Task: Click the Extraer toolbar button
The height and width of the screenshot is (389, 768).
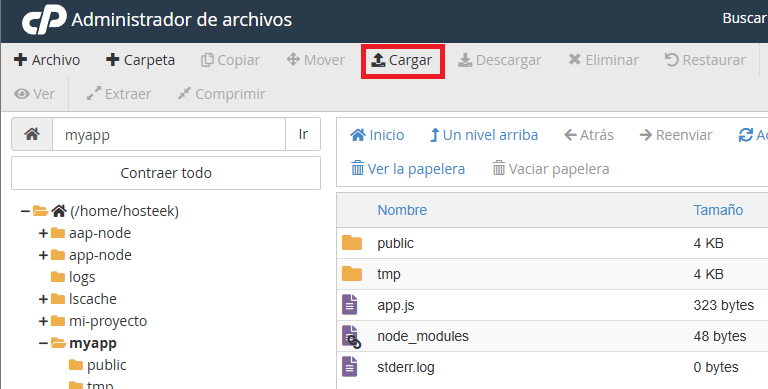Action: click(x=119, y=94)
